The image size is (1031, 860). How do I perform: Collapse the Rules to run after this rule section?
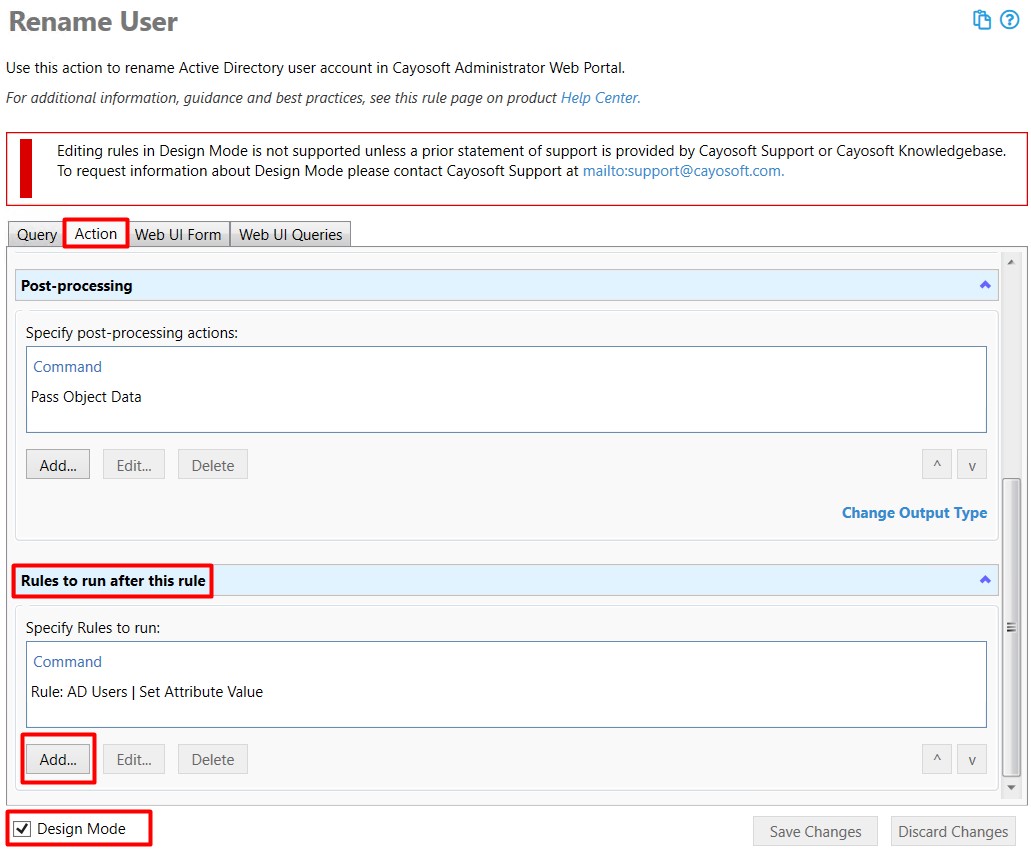coord(985,579)
